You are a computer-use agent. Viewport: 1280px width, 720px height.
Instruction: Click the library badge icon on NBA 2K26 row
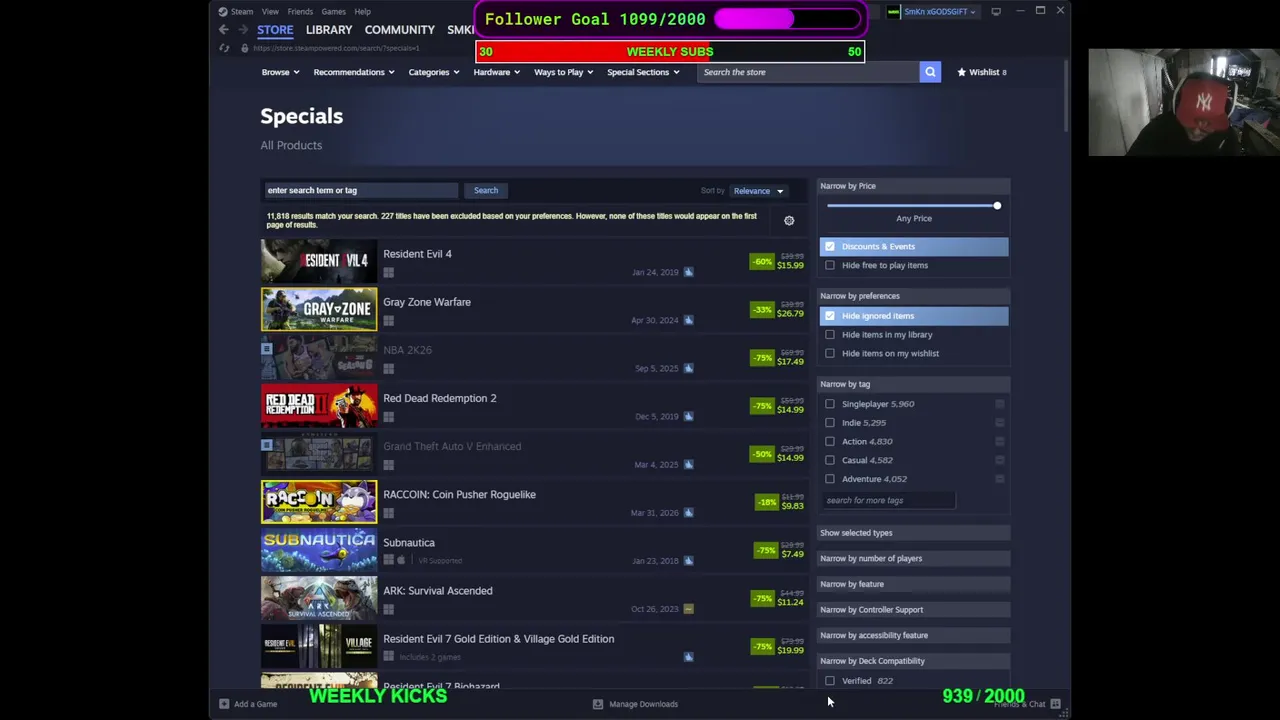click(x=266, y=348)
